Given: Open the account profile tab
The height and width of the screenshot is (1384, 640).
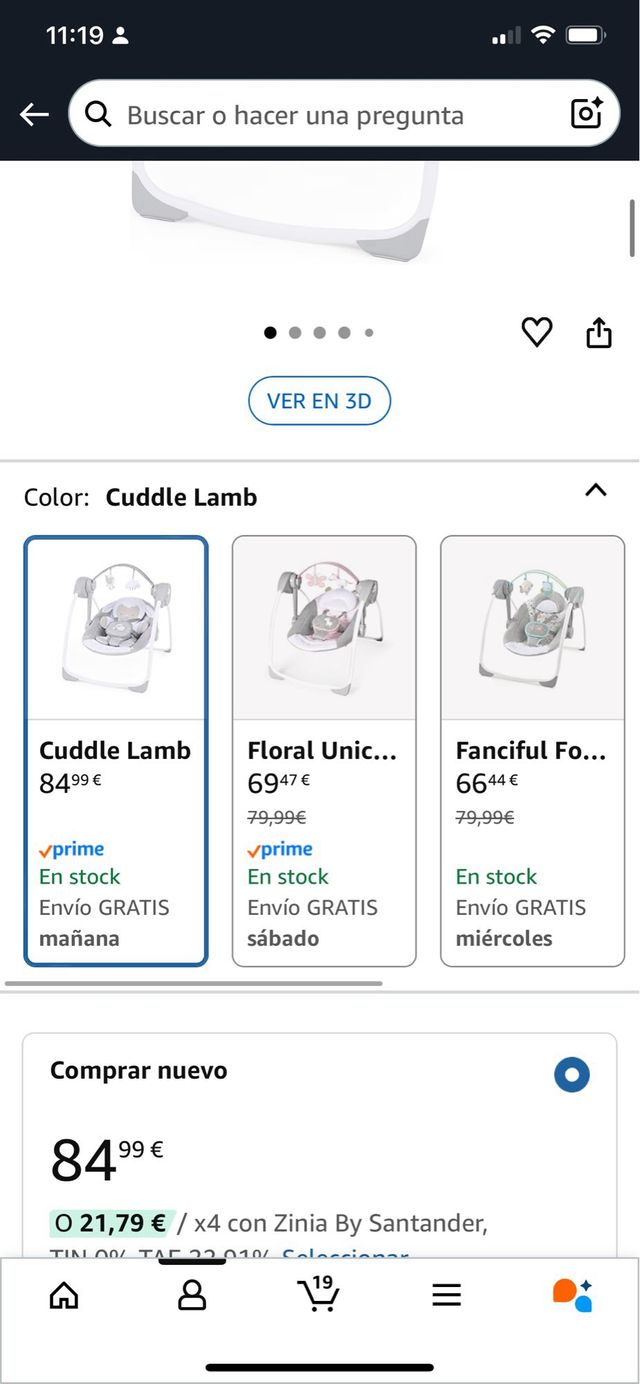Looking at the screenshot, I should point(191,1295).
